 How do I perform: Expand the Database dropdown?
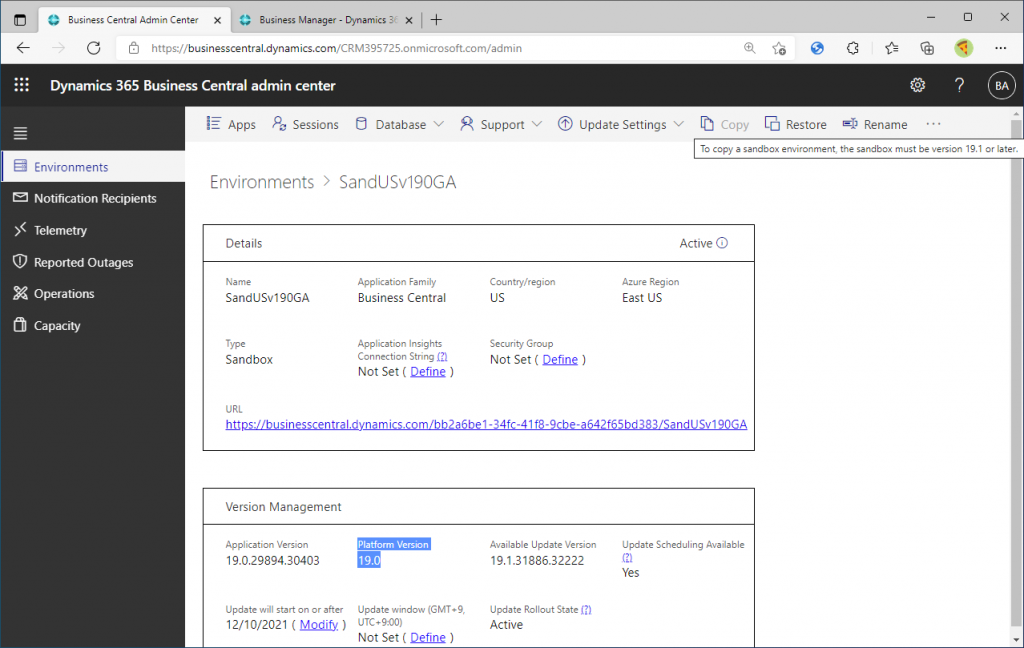tap(400, 124)
